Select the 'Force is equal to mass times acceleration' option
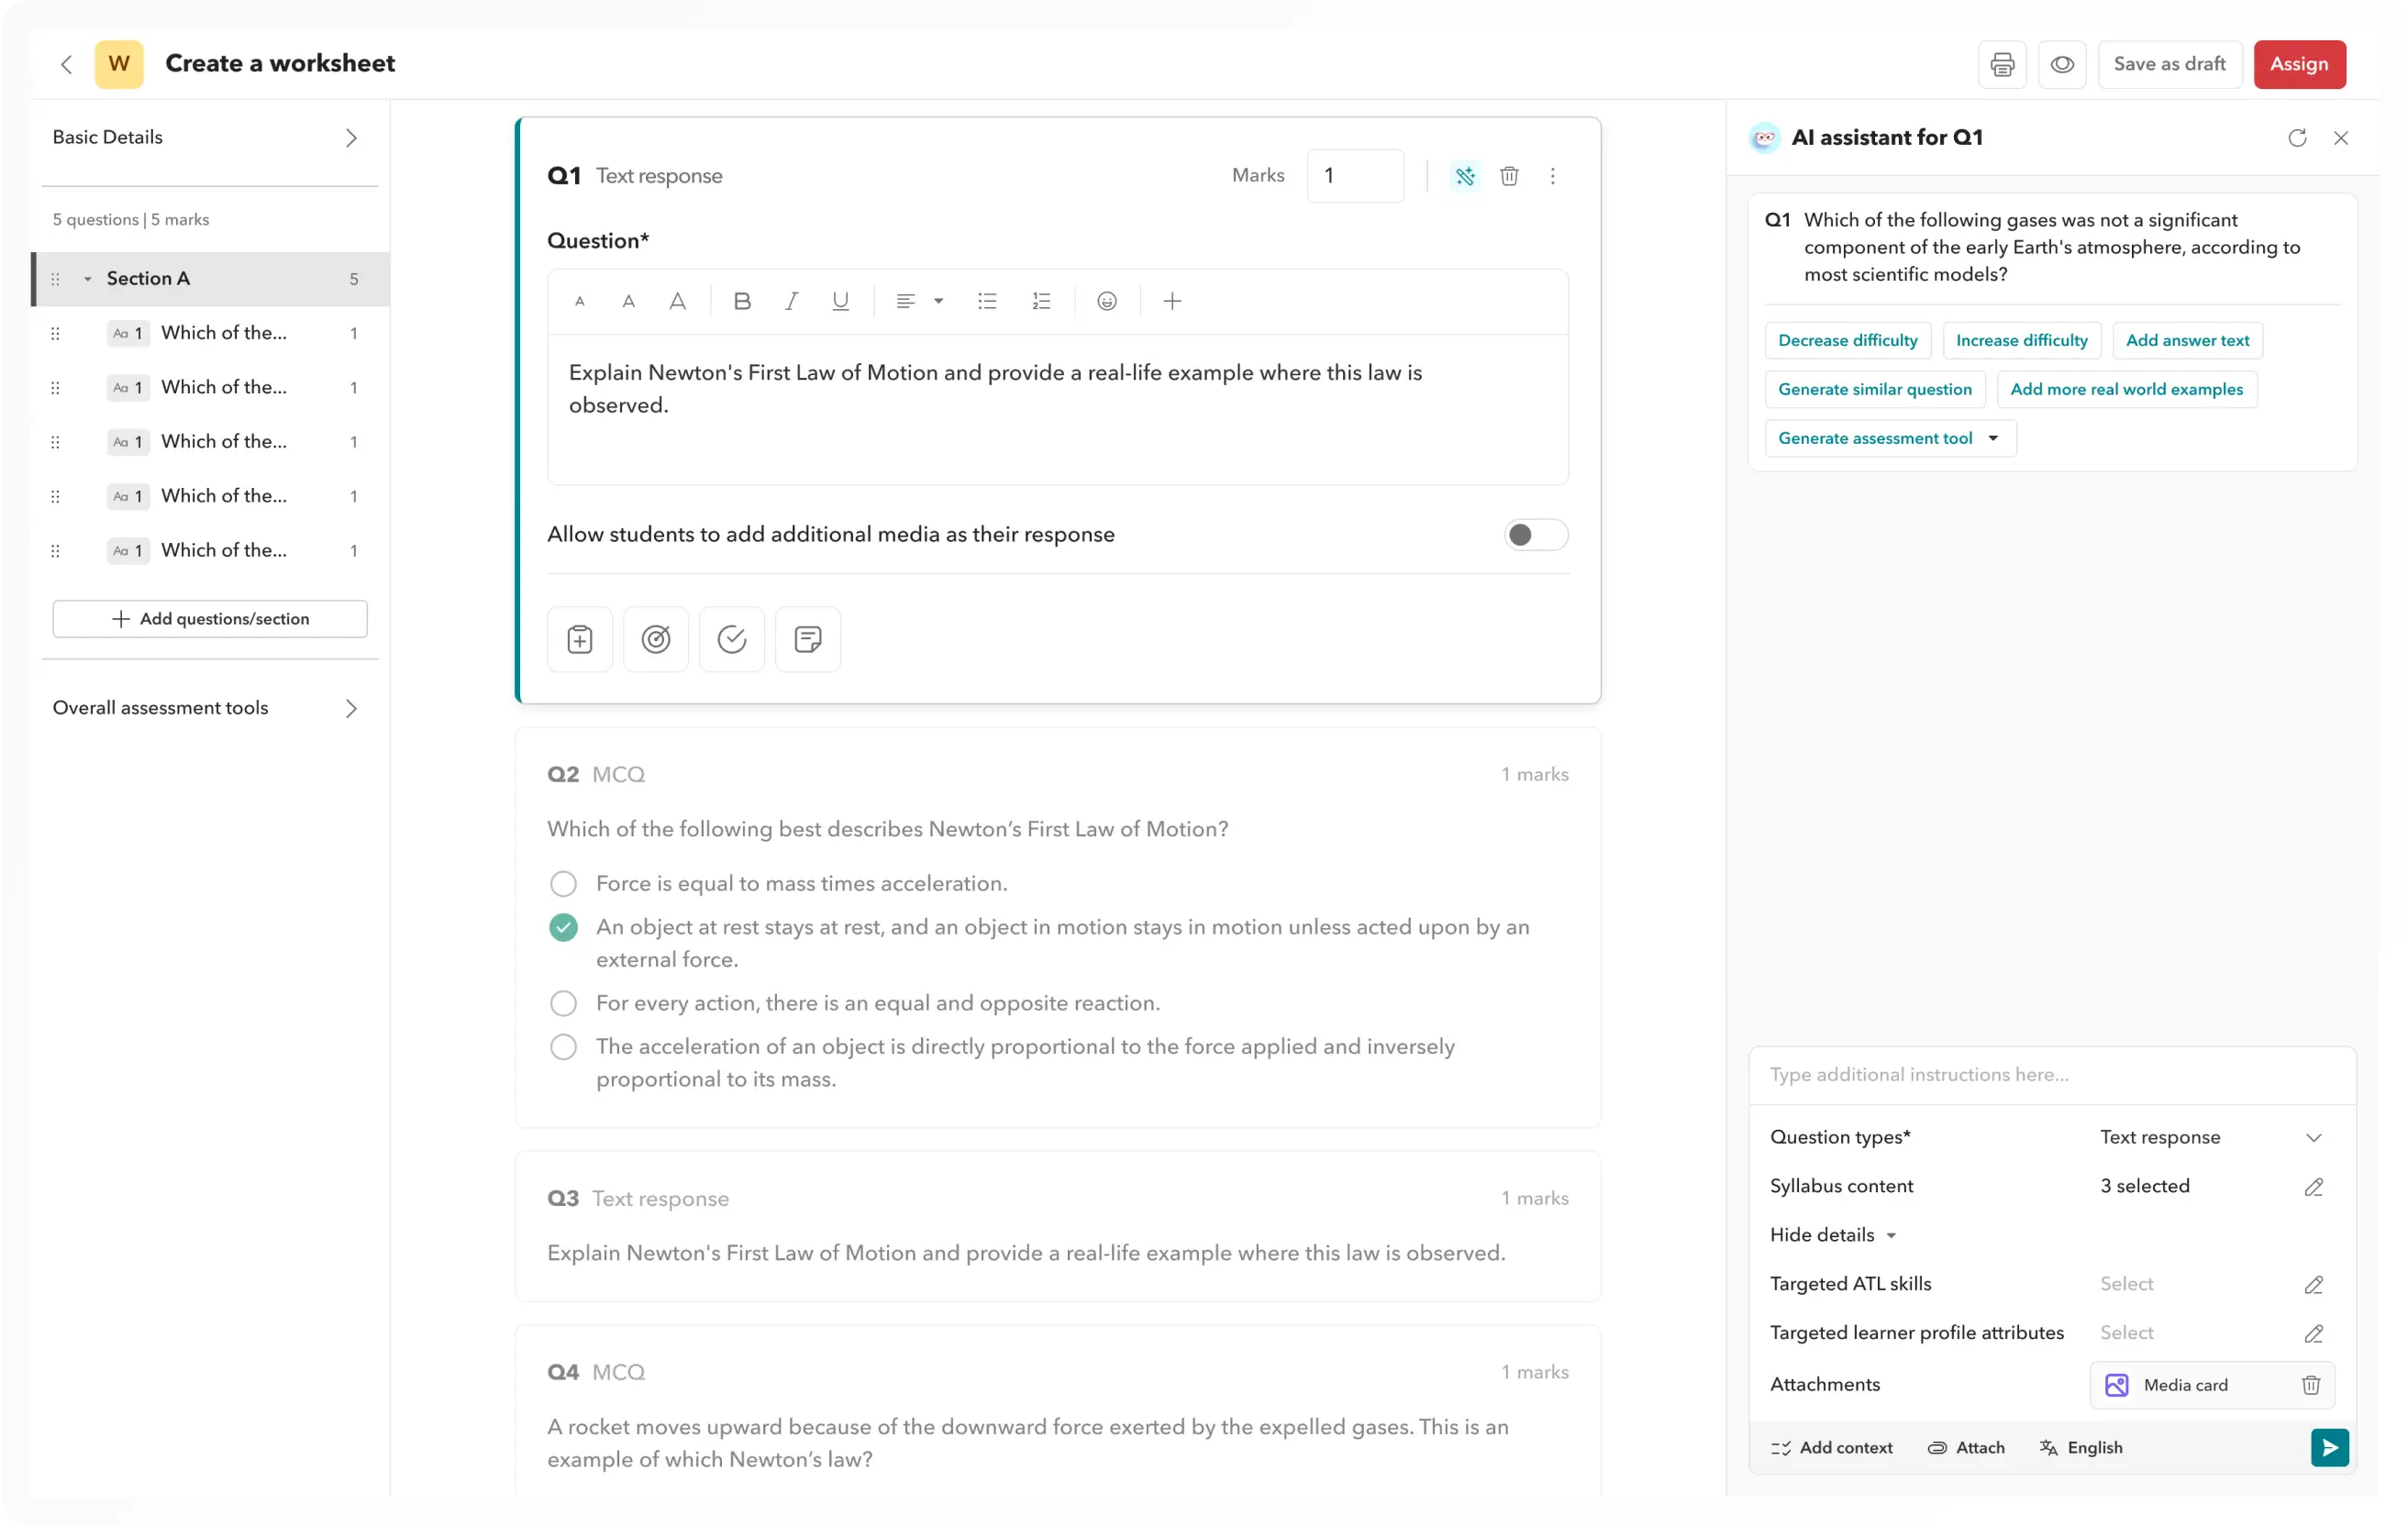 point(563,883)
